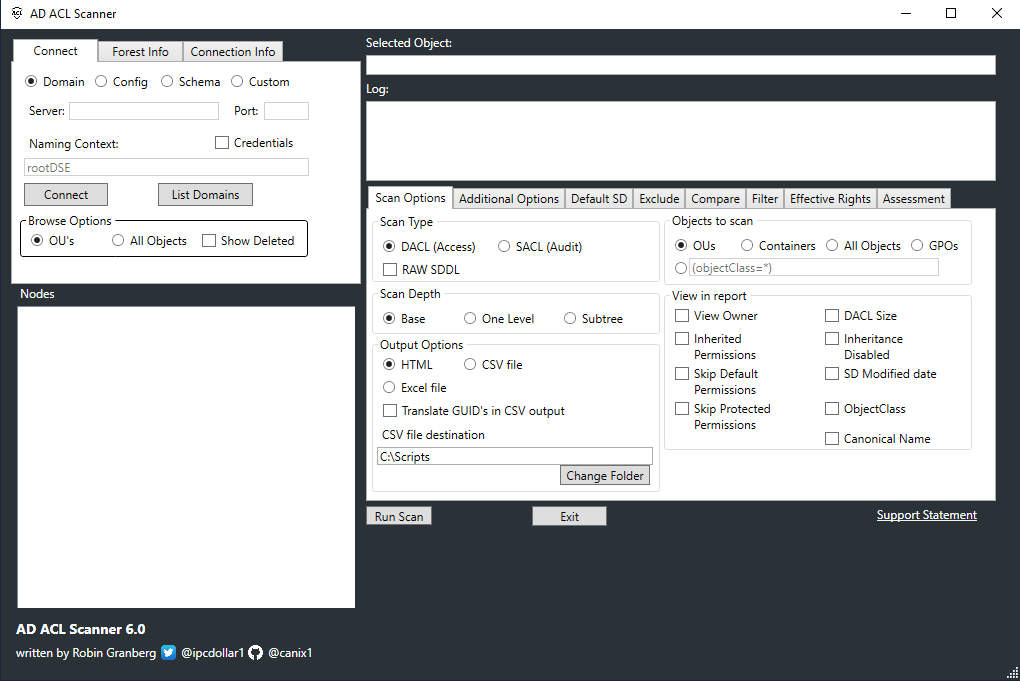Check SD Modified date option
1020x681 pixels.
coord(832,374)
